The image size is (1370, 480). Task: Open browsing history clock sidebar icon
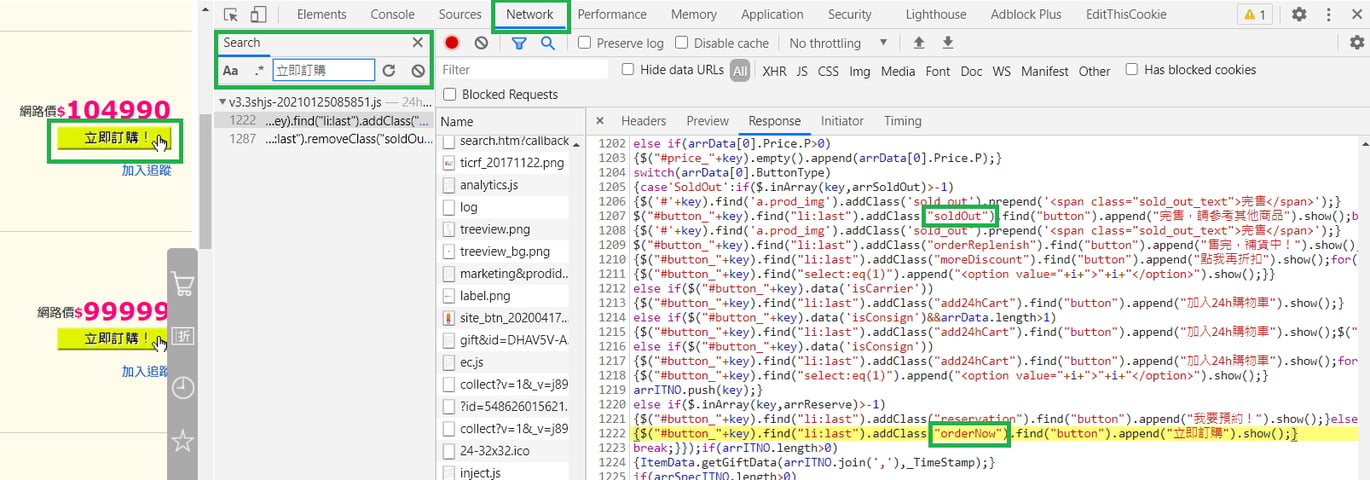[183, 388]
